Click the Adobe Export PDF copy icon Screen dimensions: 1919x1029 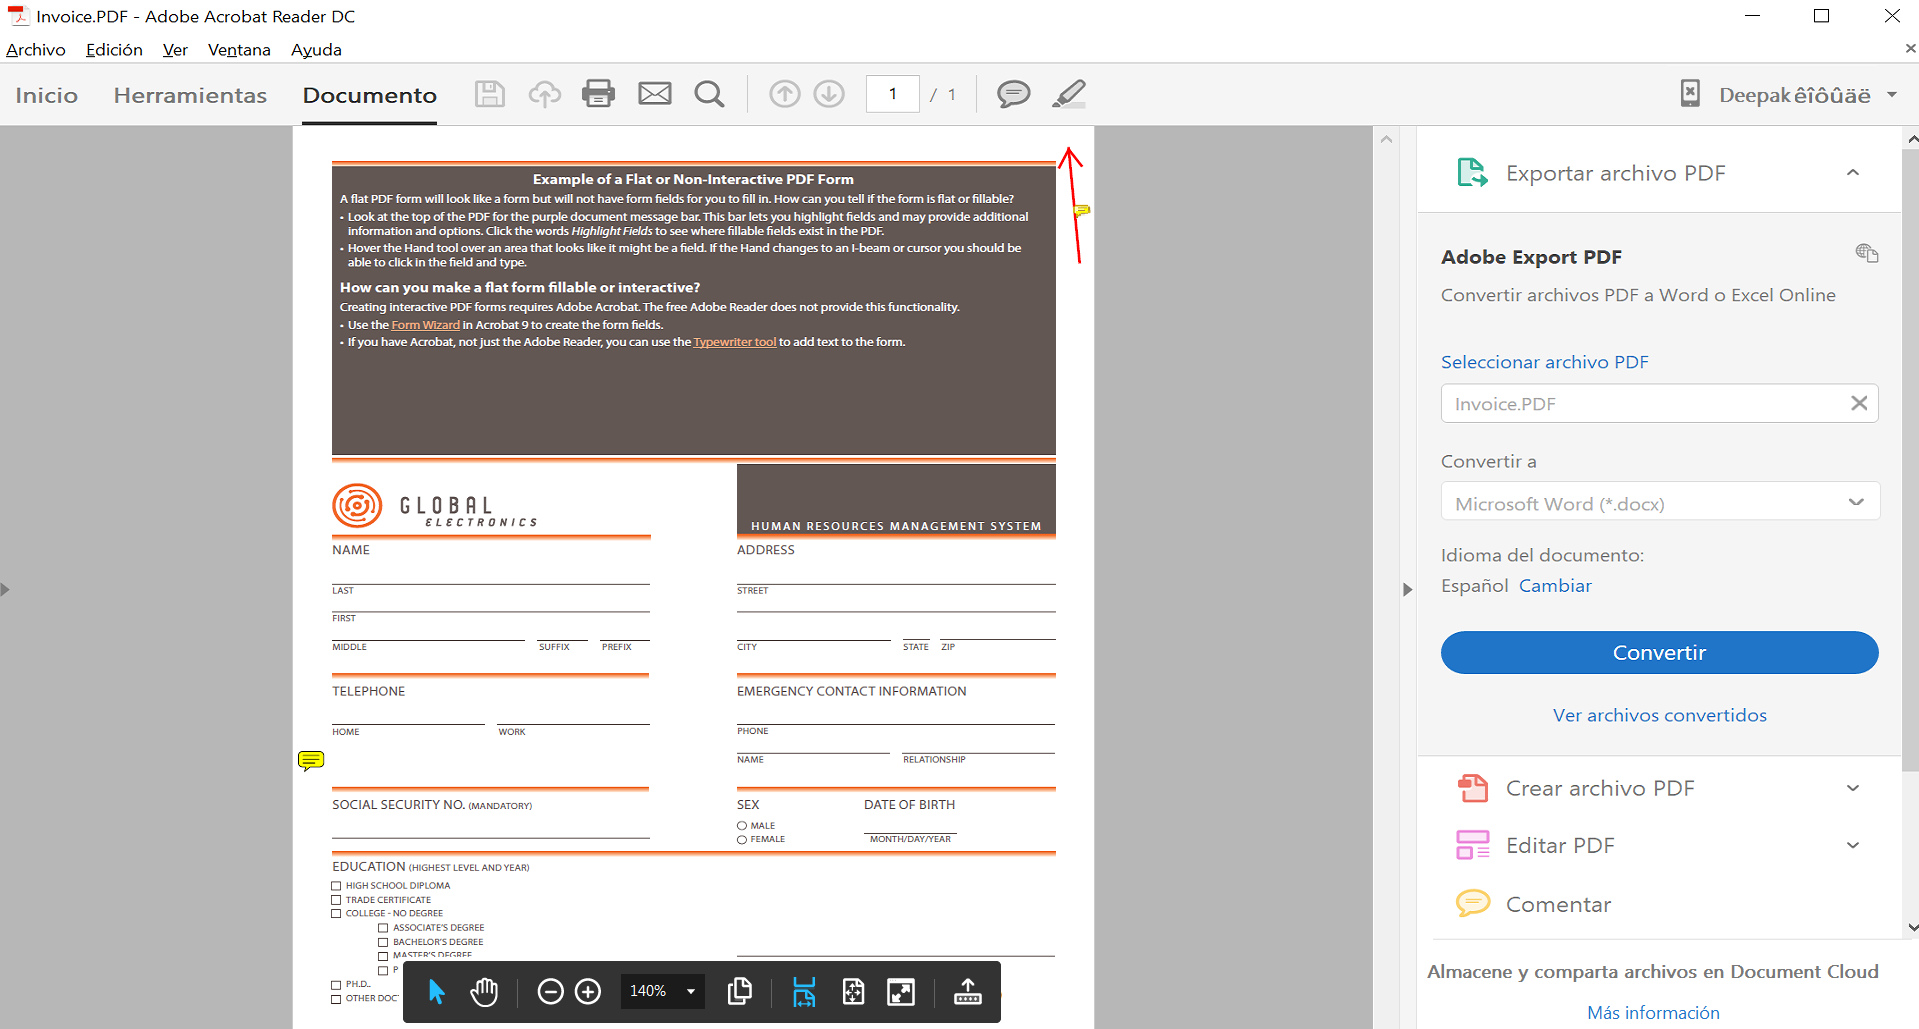pos(1867,253)
